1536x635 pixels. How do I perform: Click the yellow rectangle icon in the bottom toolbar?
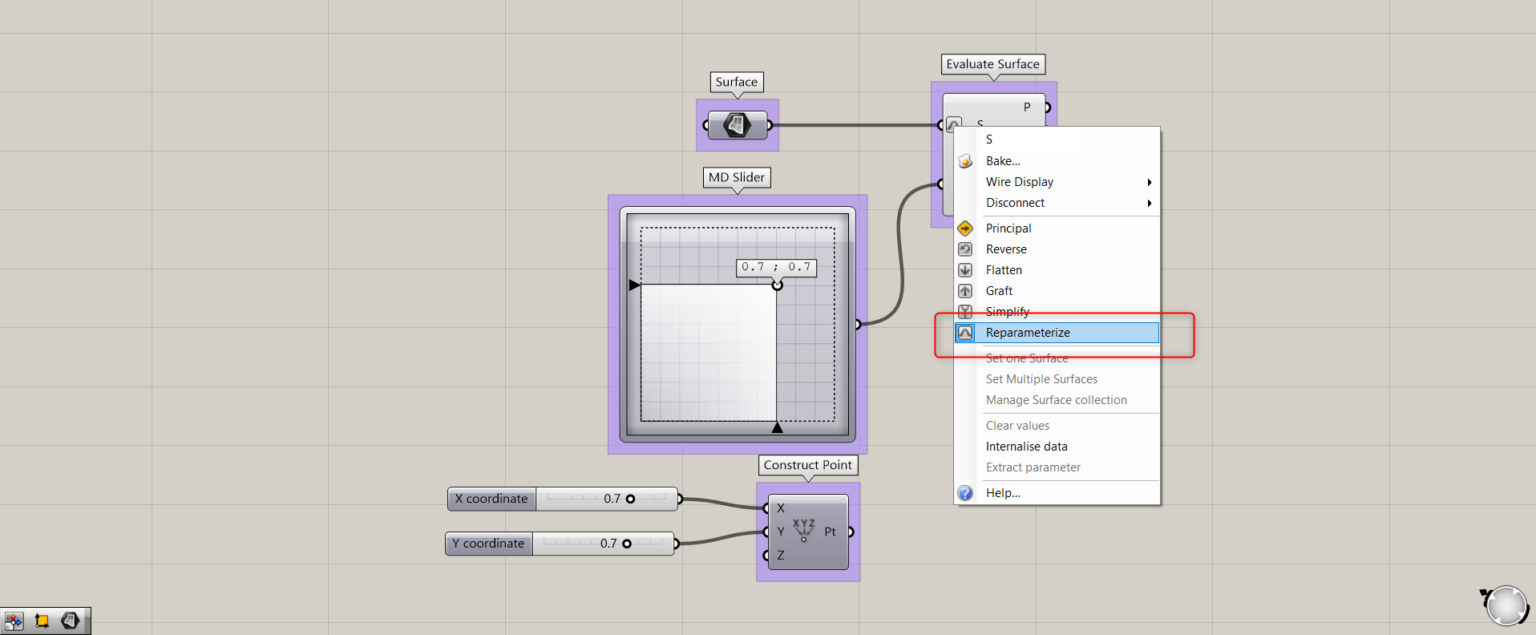tap(40, 620)
